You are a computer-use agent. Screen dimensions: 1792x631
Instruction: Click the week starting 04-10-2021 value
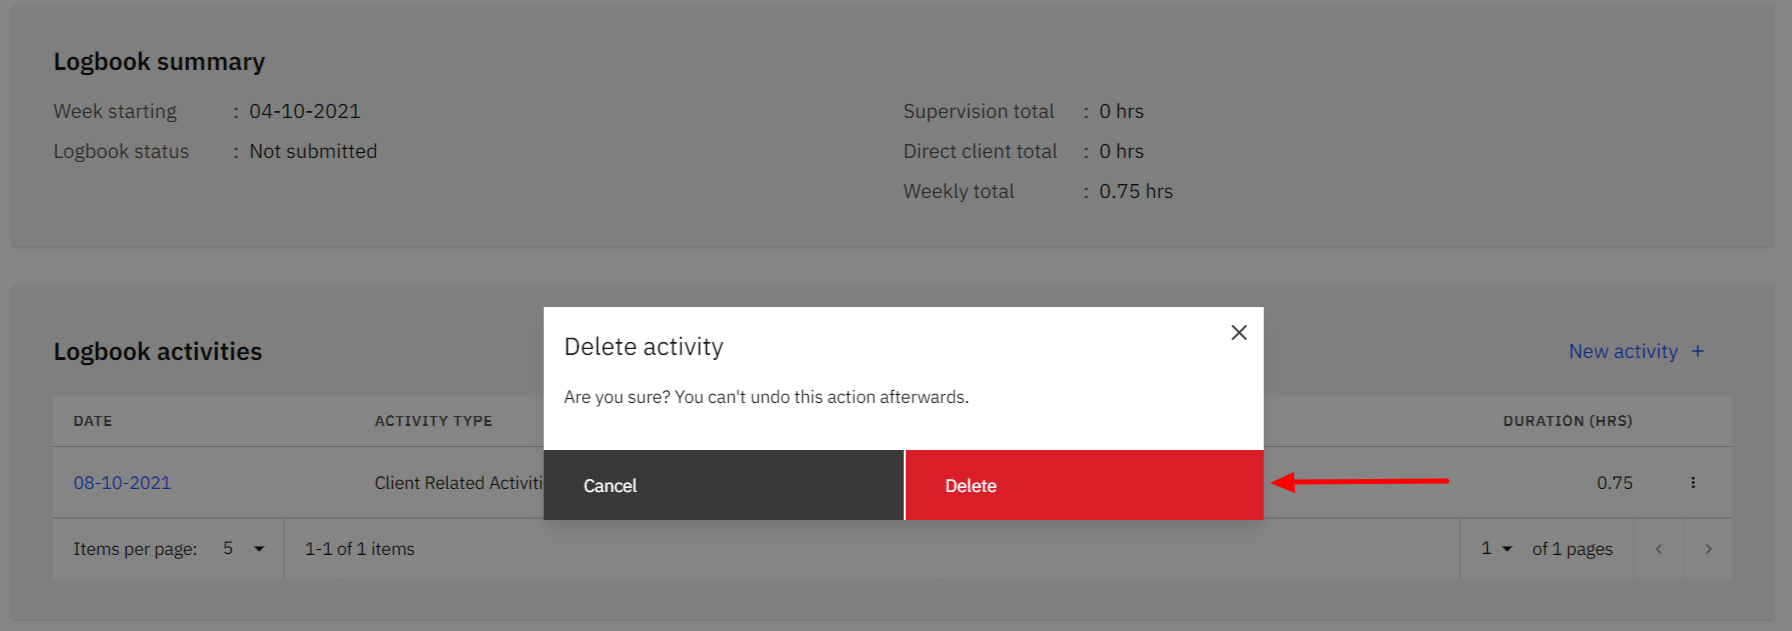[305, 111]
